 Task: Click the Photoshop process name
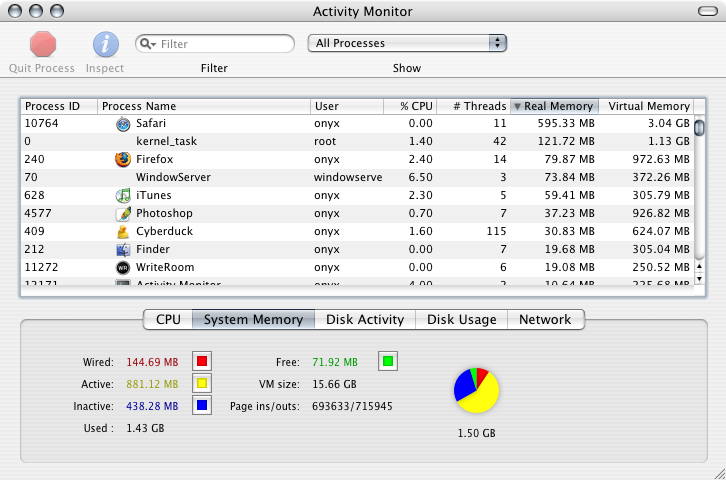(x=164, y=213)
